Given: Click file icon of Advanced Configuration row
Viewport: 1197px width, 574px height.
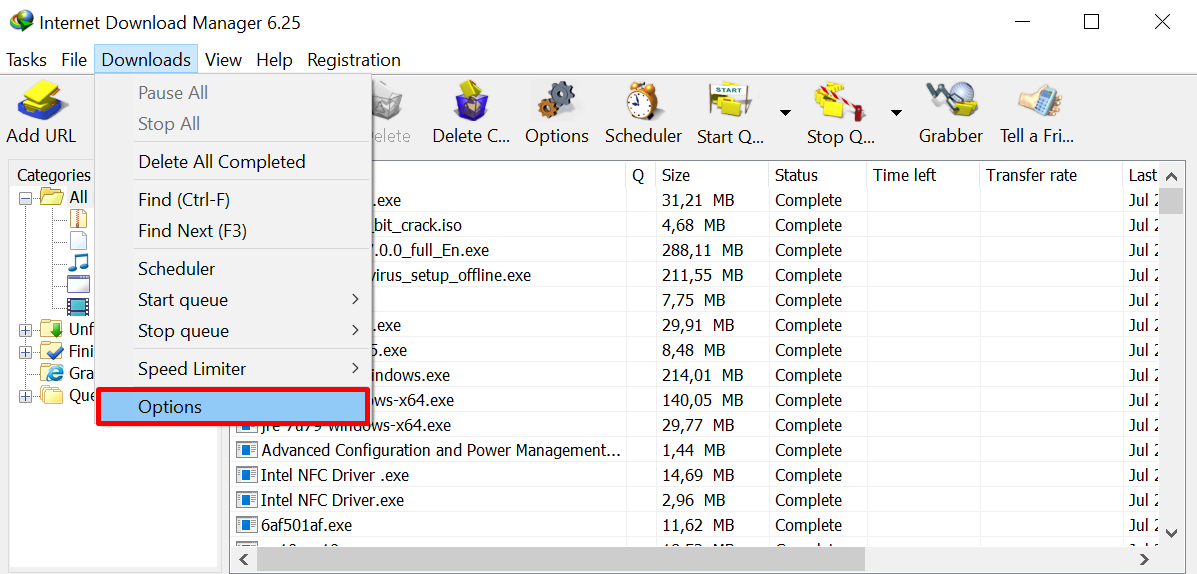Looking at the screenshot, I should pos(247,450).
